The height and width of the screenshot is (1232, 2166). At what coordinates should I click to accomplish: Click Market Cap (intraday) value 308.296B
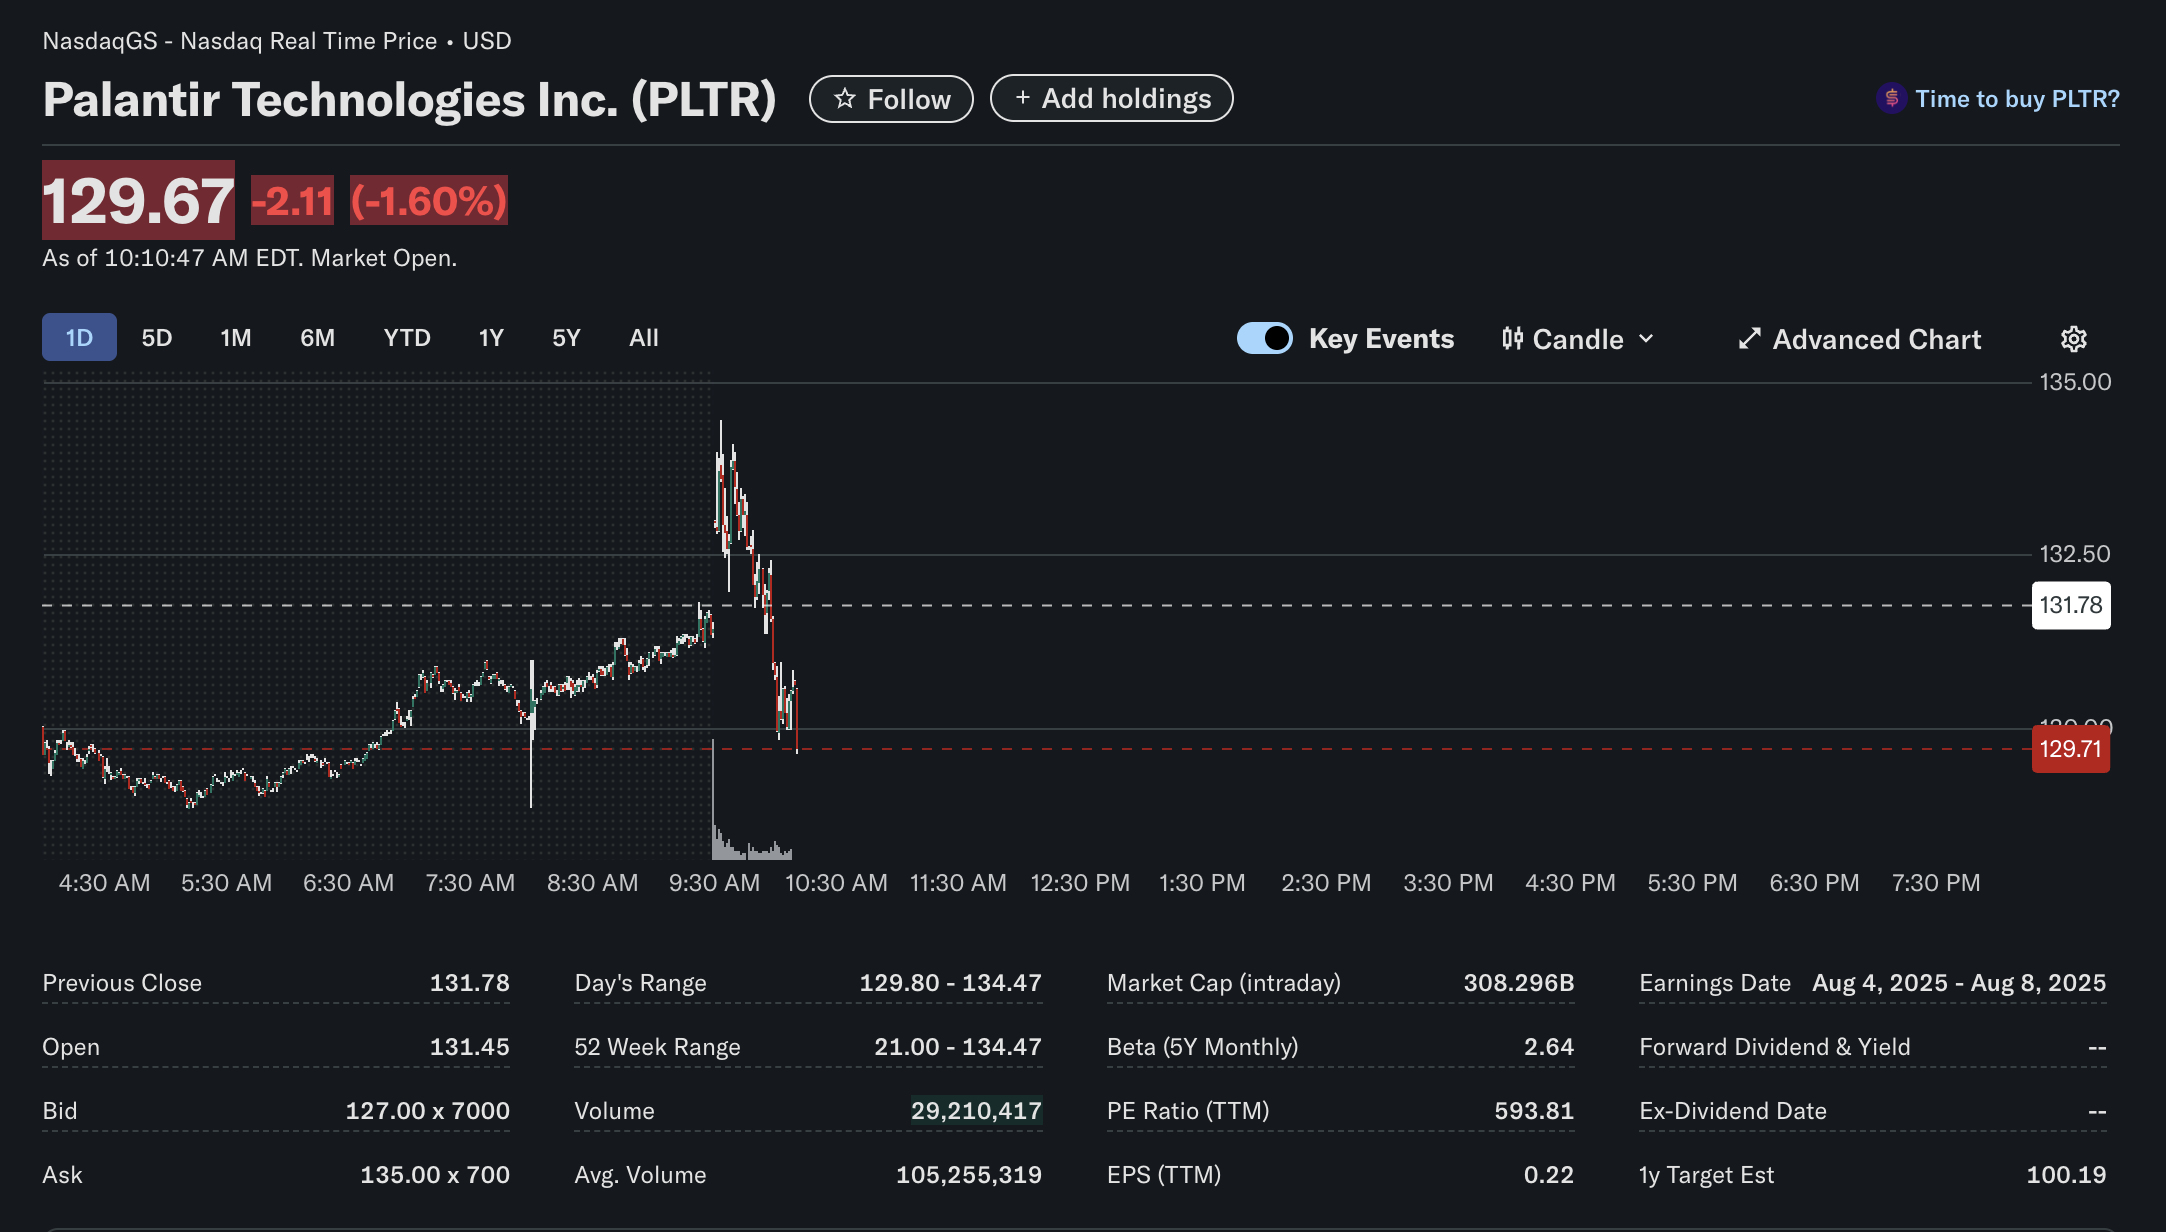point(1518,983)
